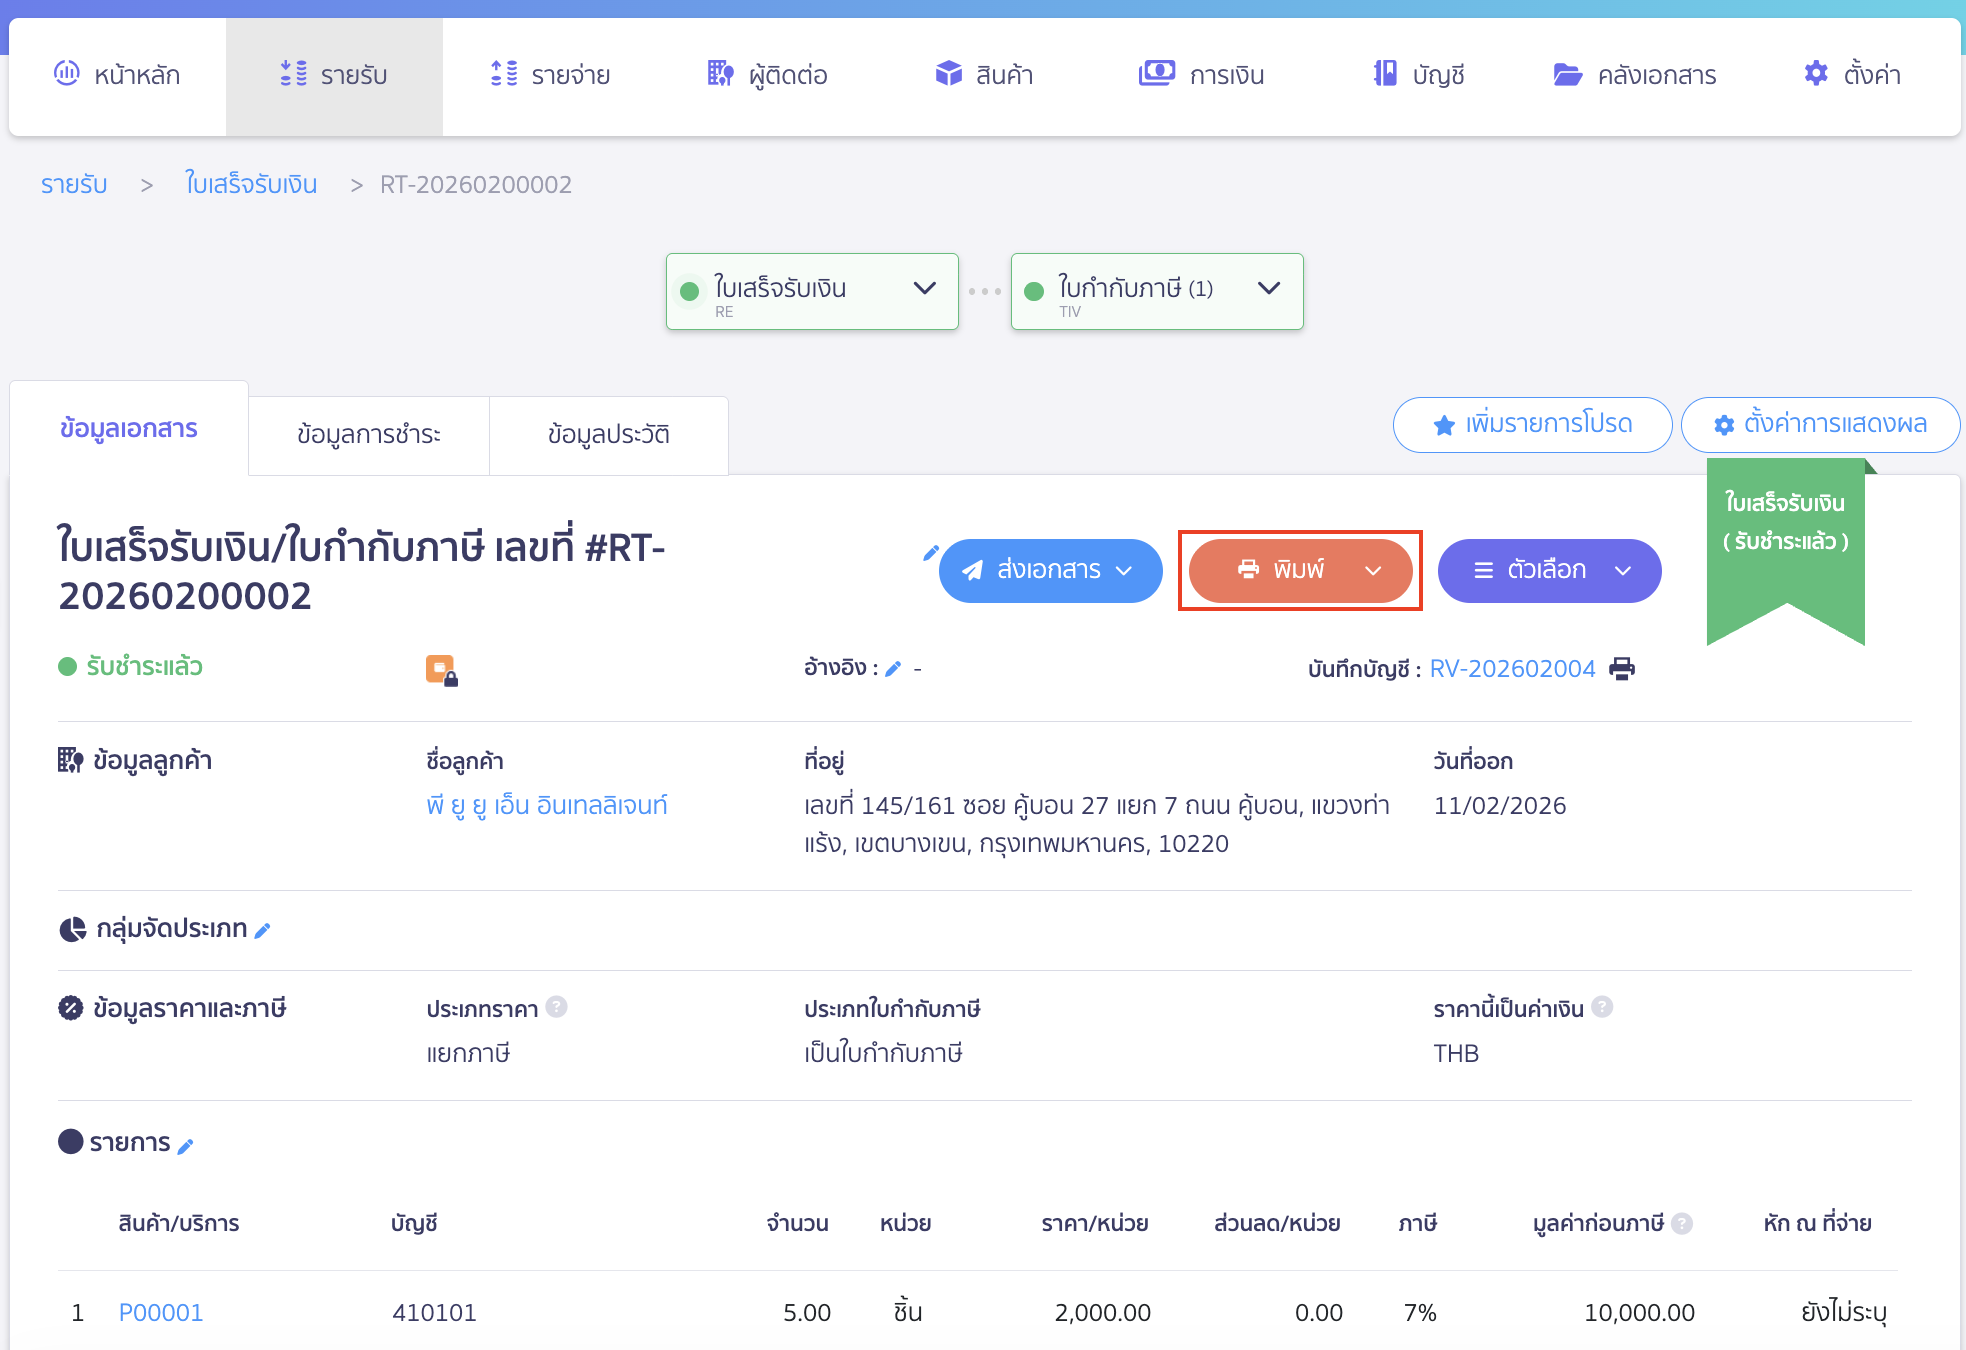The image size is (1966, 1350).
Task: Open the บัญชี menu in top navigation
Action: (1418, 75)
